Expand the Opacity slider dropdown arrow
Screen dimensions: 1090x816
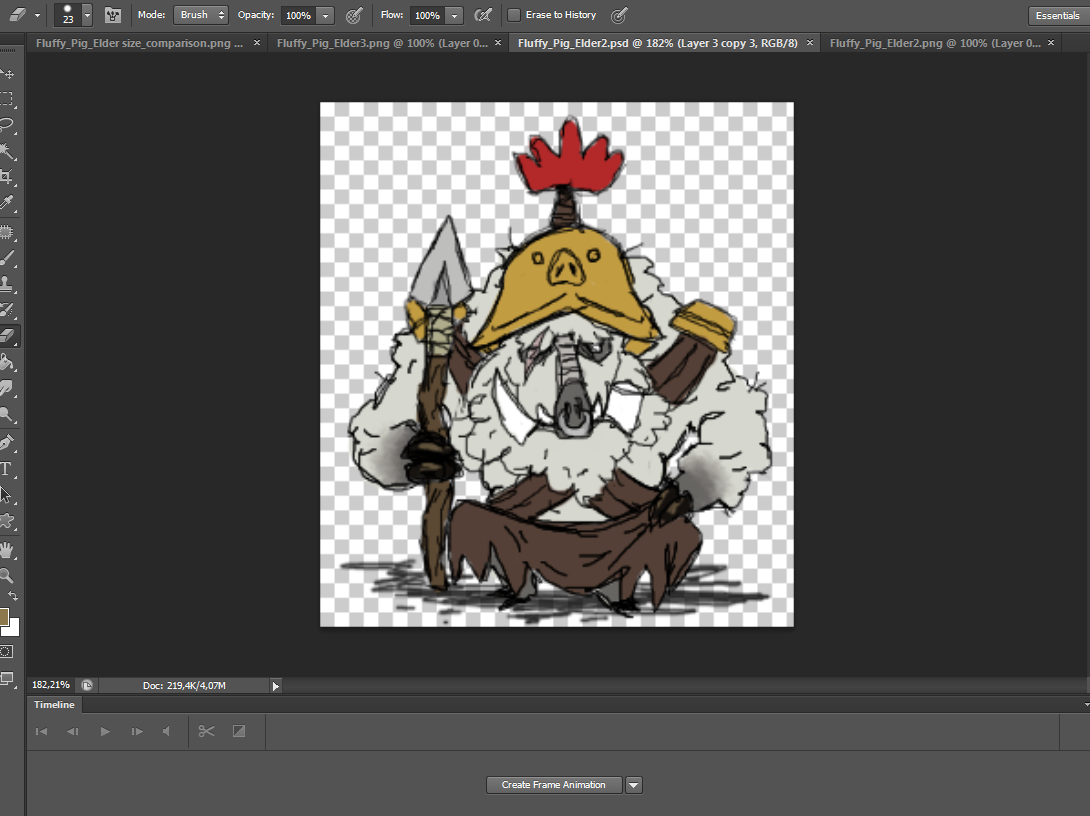coord(326,15)
